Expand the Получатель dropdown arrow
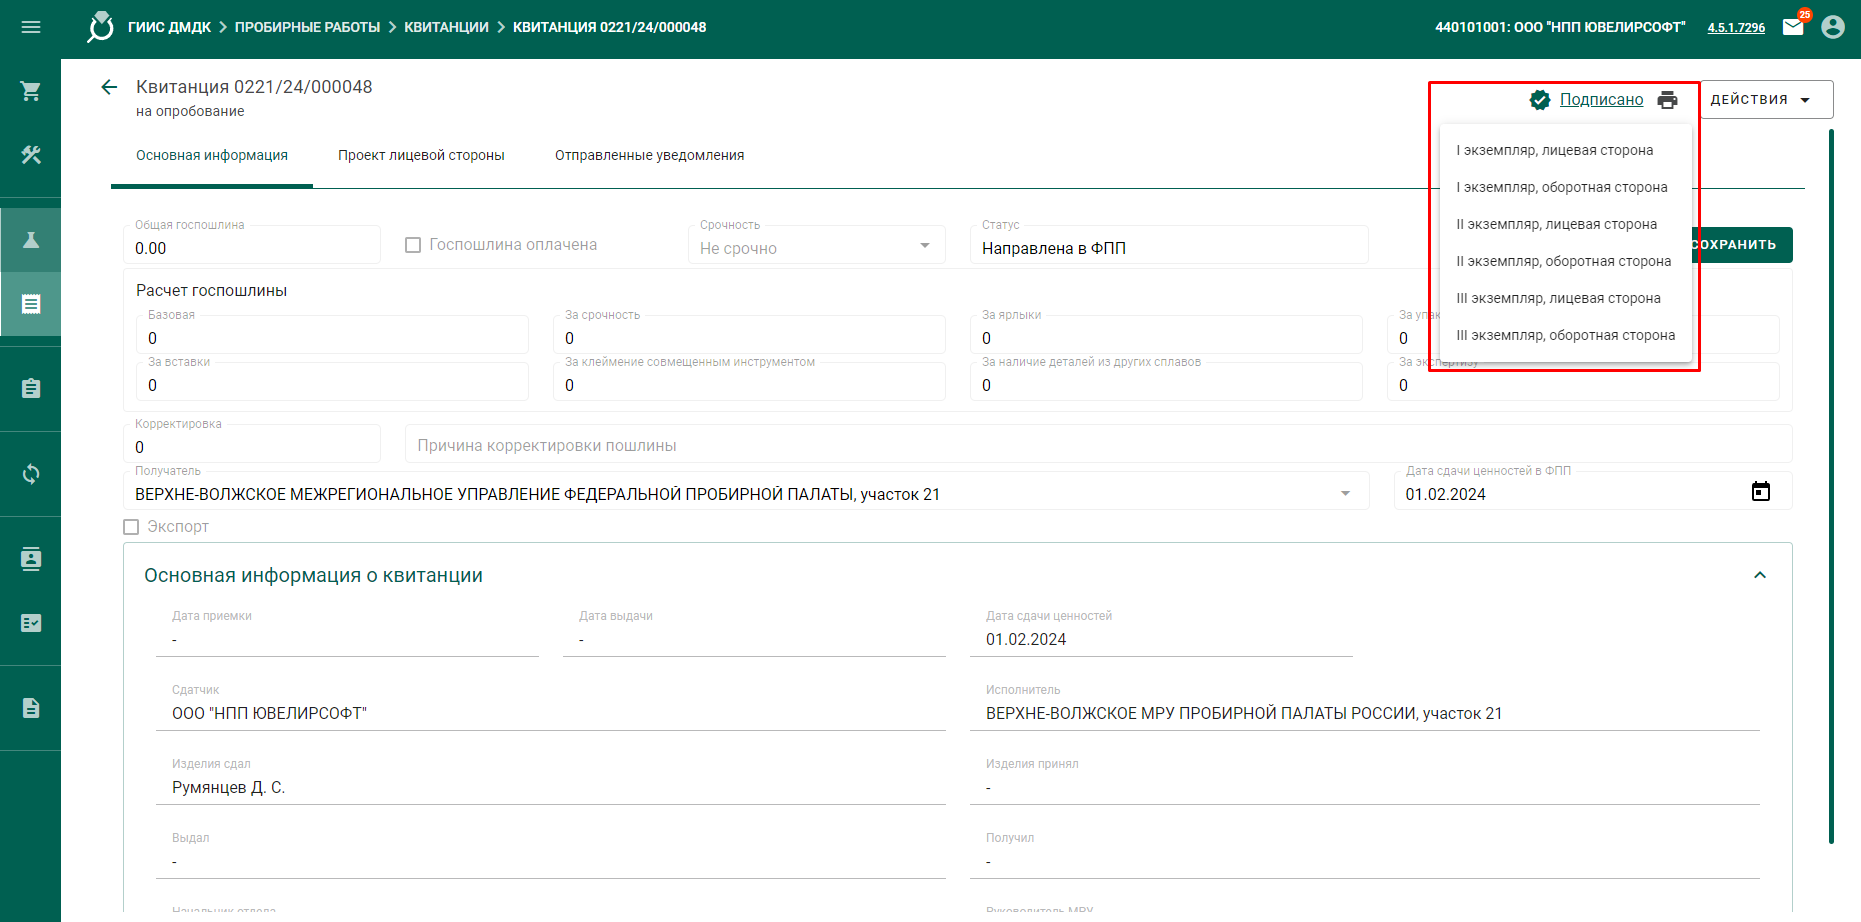 click(1345, 493)
